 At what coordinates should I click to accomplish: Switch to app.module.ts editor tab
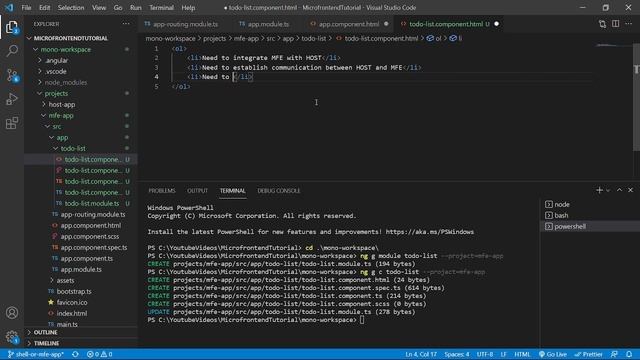268,24
